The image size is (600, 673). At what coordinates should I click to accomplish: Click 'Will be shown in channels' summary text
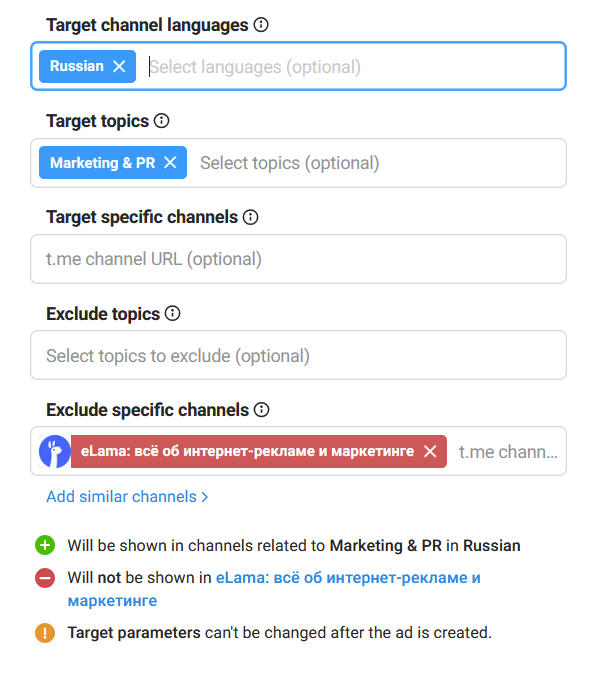pos(294,546)
